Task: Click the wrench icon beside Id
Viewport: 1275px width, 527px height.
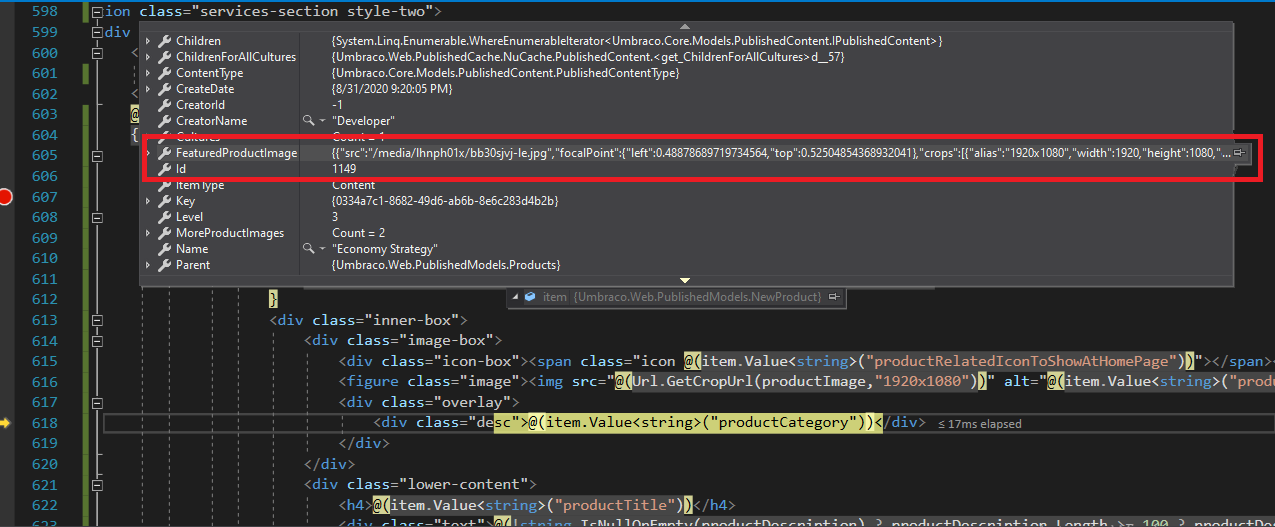Action: point(164,169)
